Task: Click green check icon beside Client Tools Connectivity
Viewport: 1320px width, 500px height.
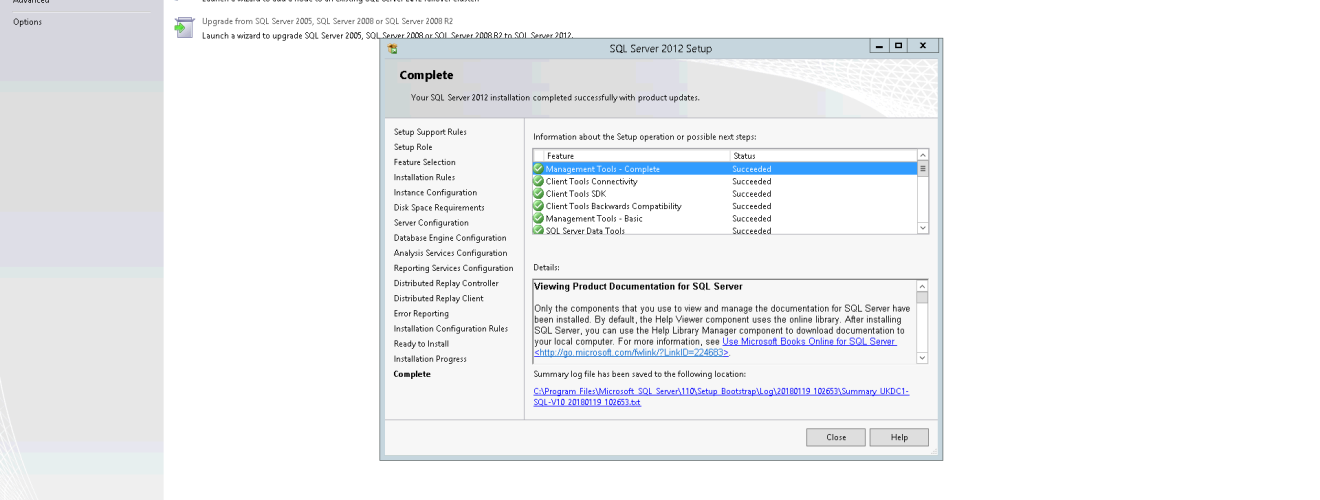Action: tap(539, 181)
